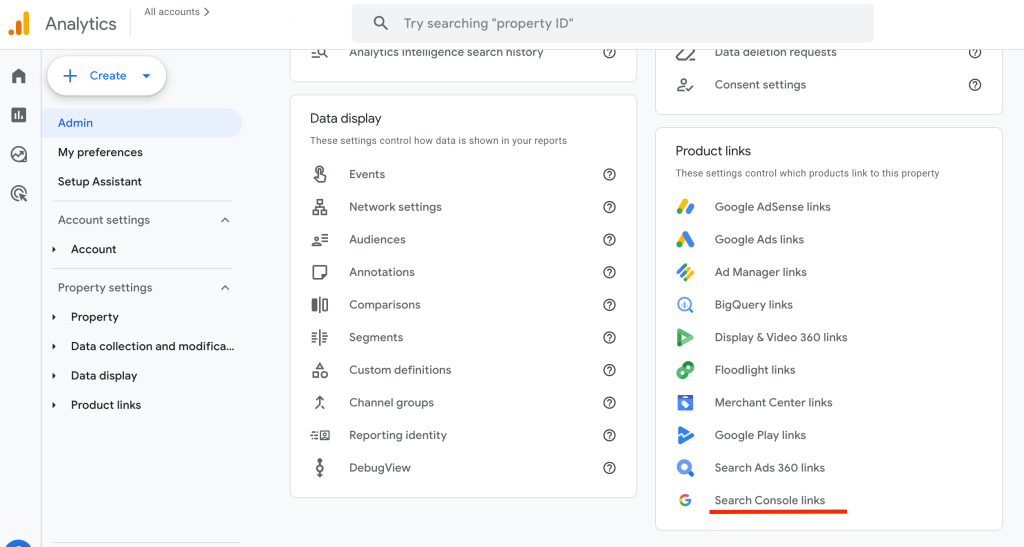Click the search magnifier icon

(x=381, y=23)
